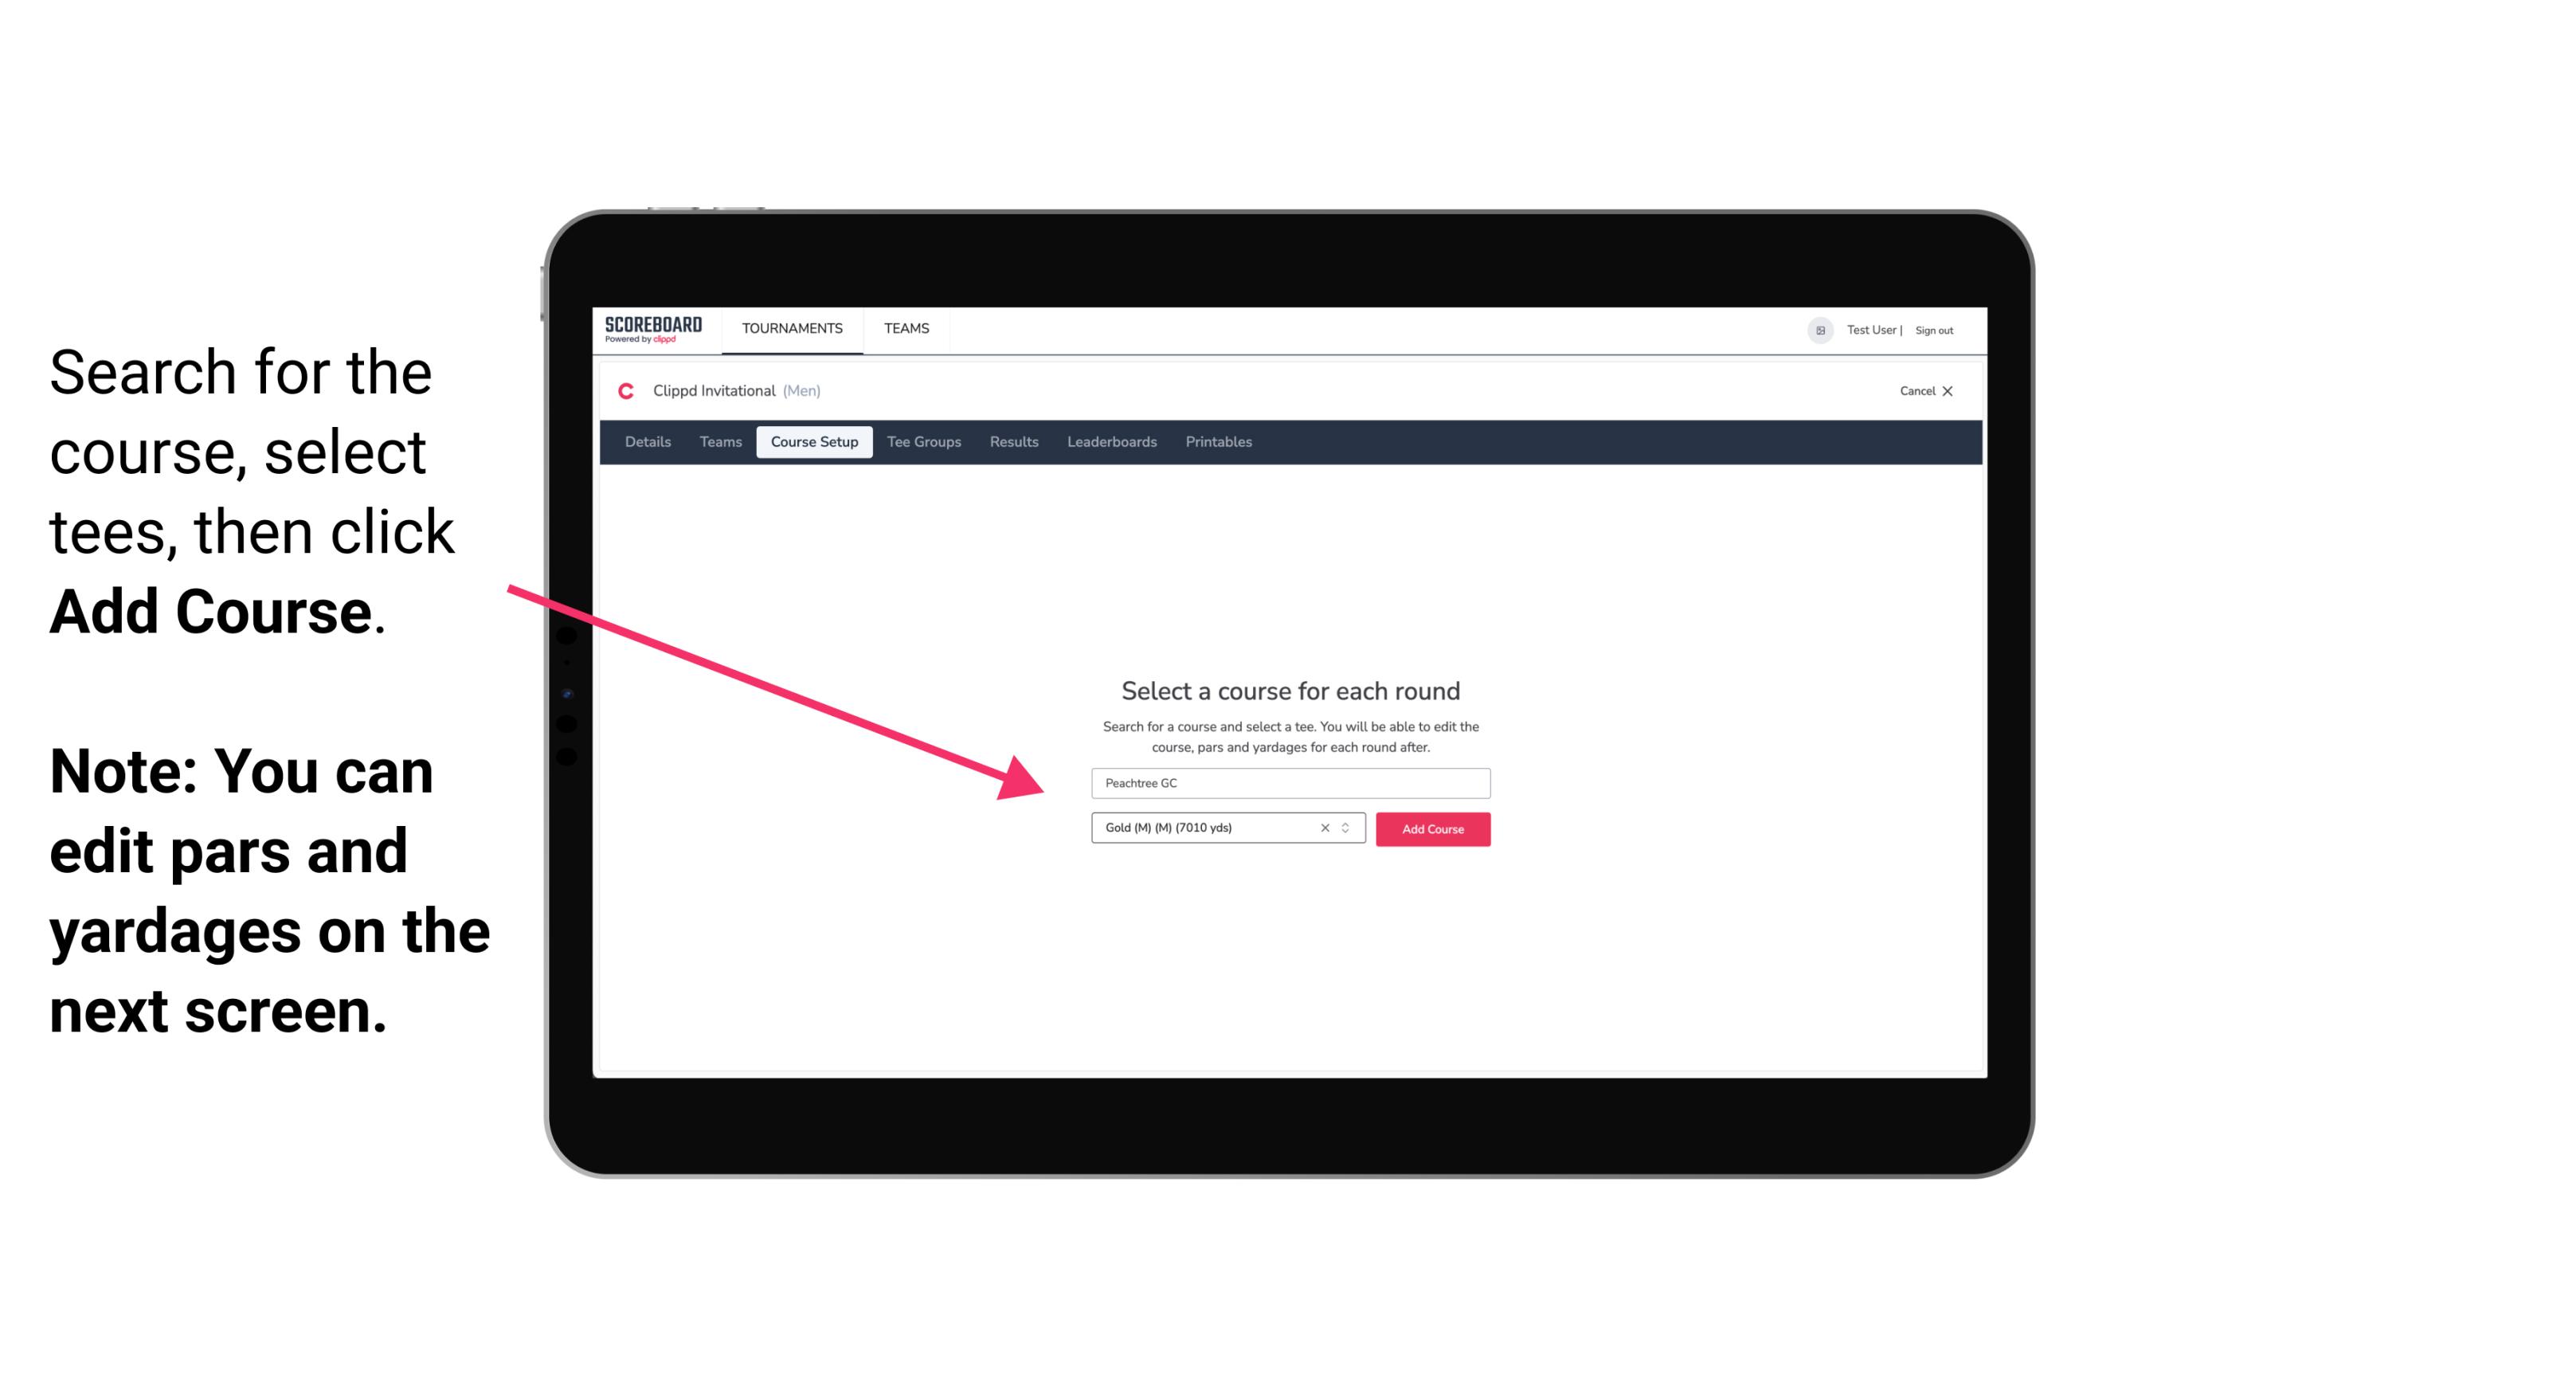The height and width of the screenshot is (1386, 2576).
Task: Select the Course Setup tab
Action: 814,442
